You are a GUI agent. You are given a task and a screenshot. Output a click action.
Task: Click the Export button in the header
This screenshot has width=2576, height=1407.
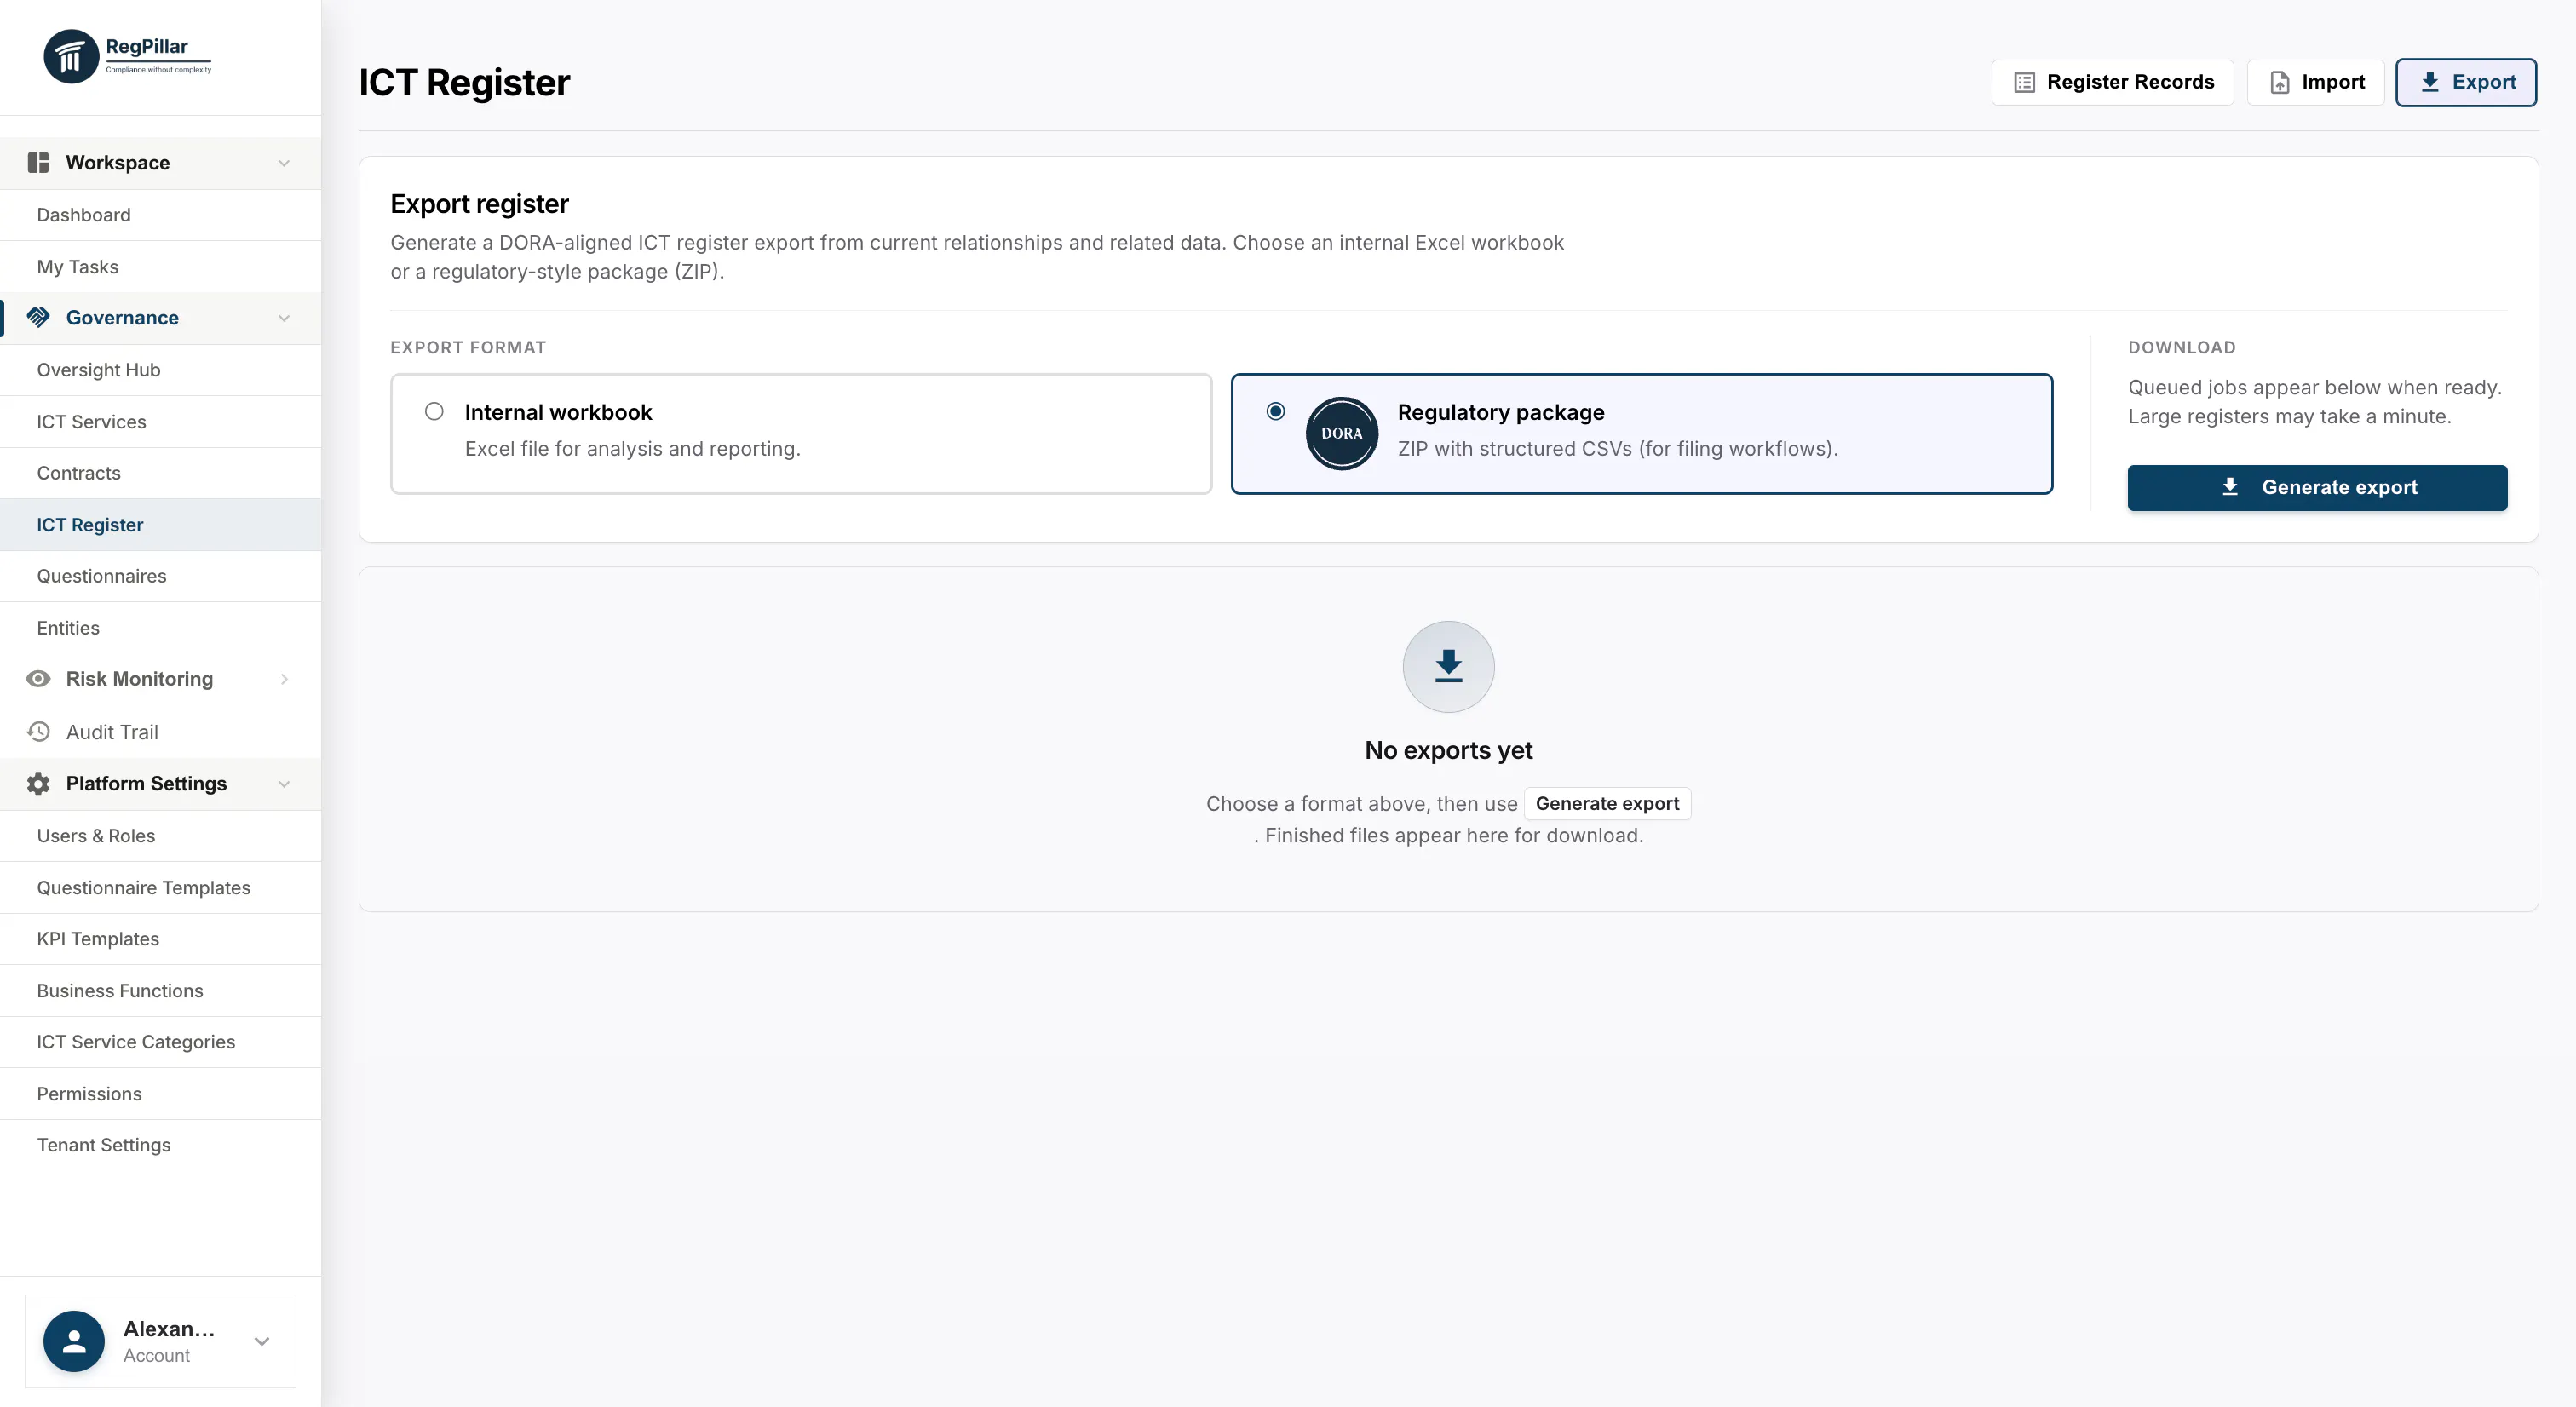pyautogui.click(x=2466, y=82)
